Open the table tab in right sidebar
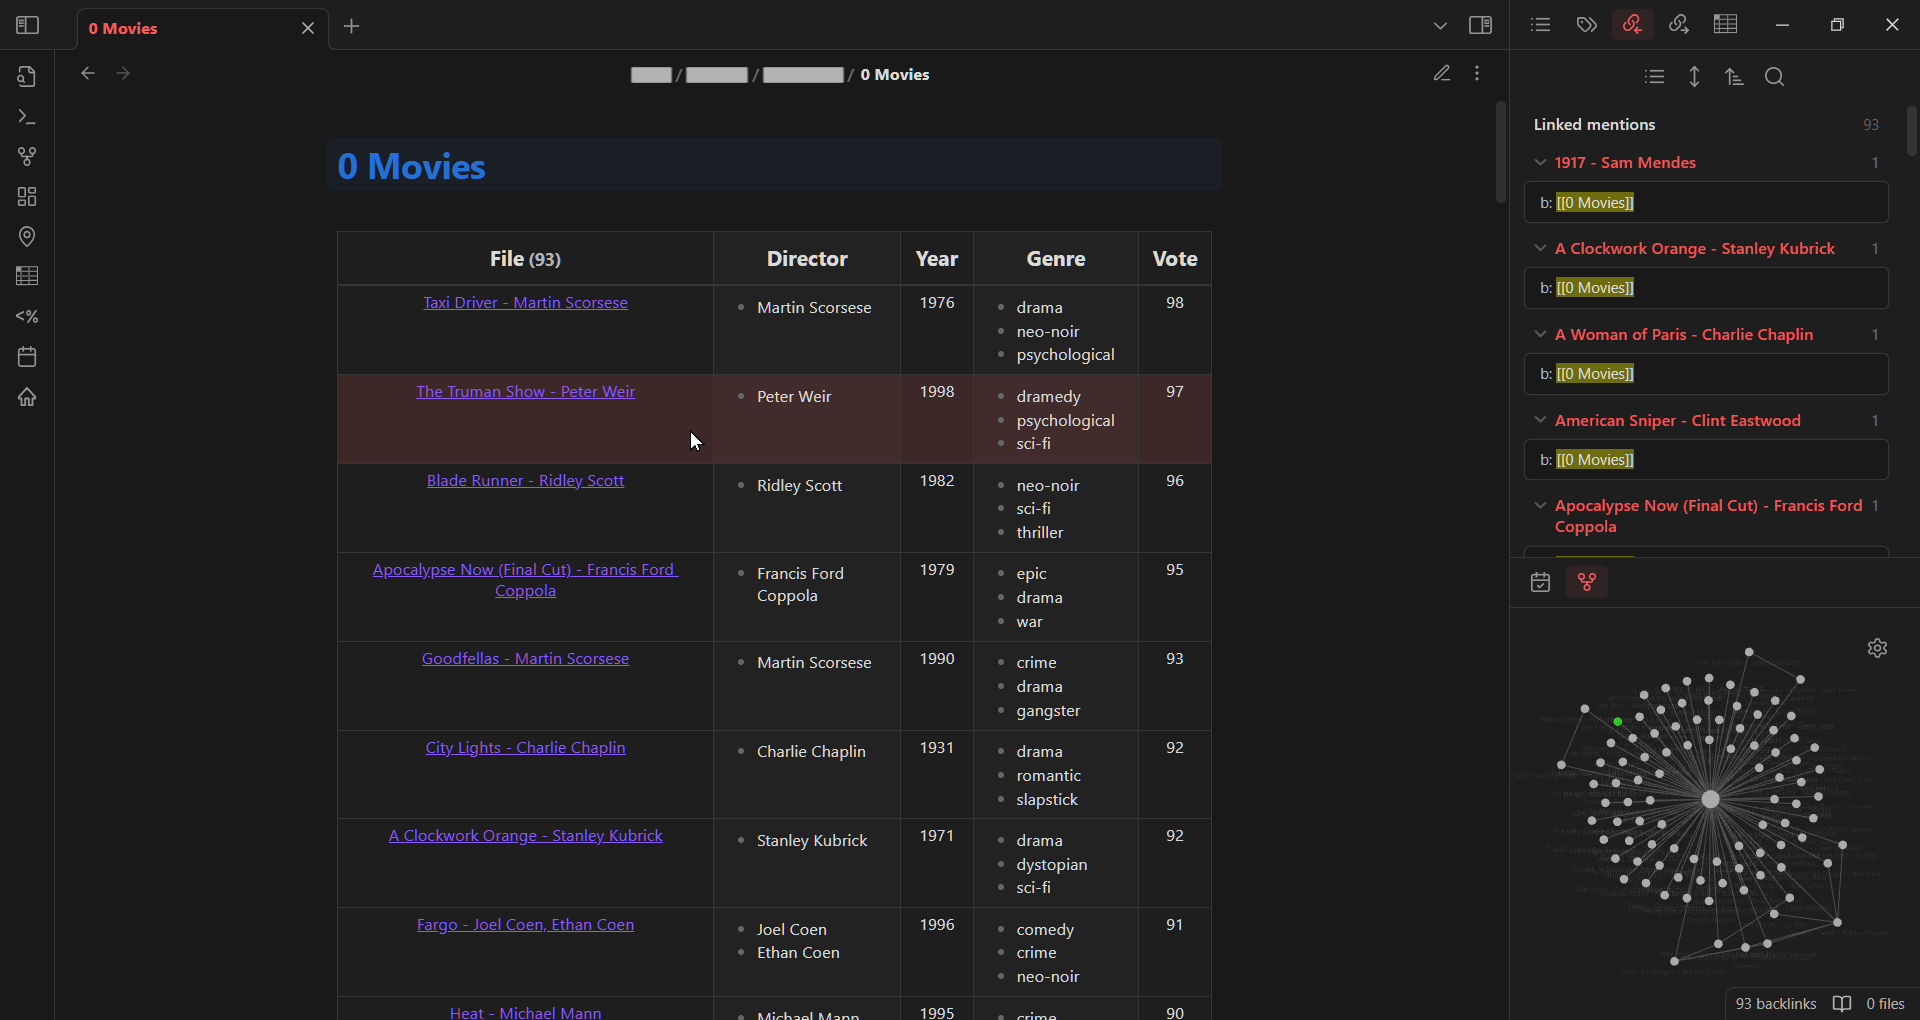The height and width of the screenshot is (1020, 1920). point(1726,25)
